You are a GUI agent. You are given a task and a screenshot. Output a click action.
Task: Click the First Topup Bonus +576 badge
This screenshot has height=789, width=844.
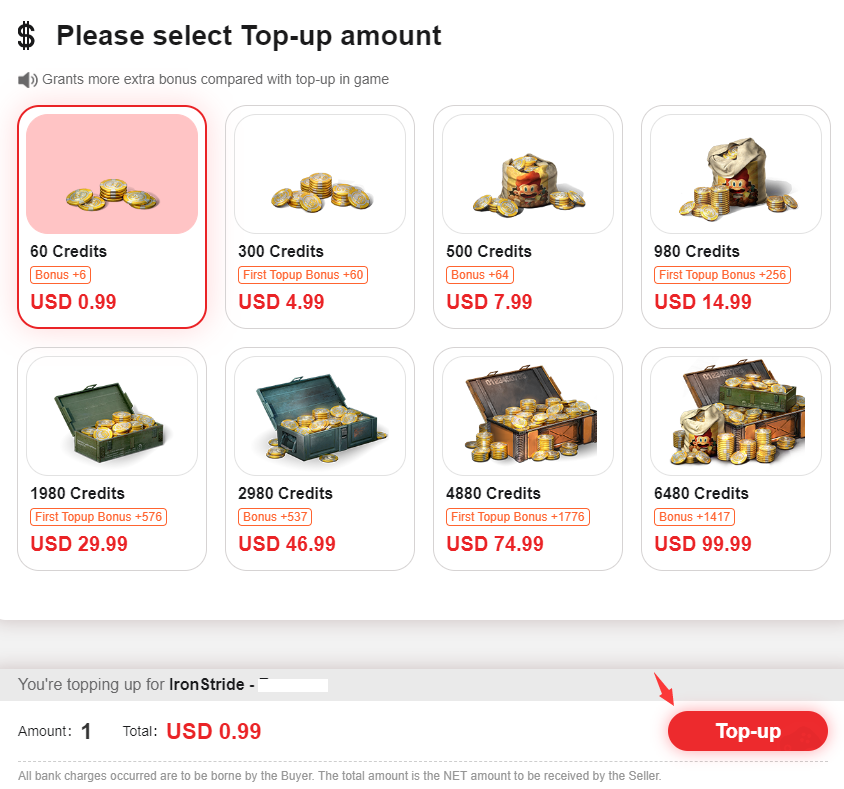pyautogui.click(x=99, y=517)
